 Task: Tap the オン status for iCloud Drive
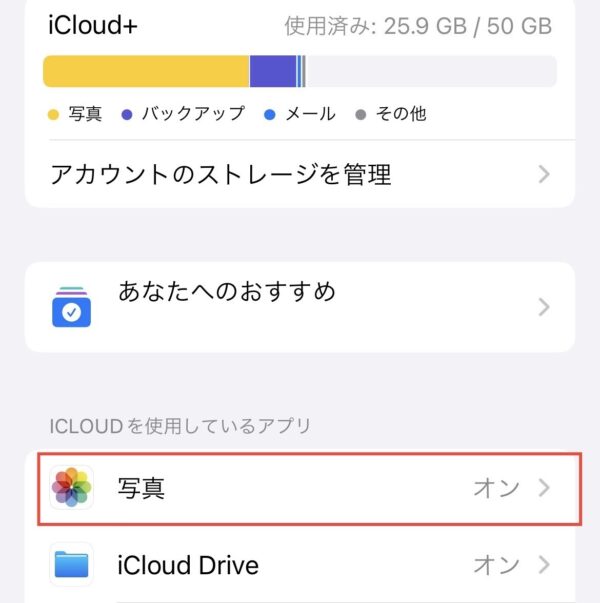497,565
